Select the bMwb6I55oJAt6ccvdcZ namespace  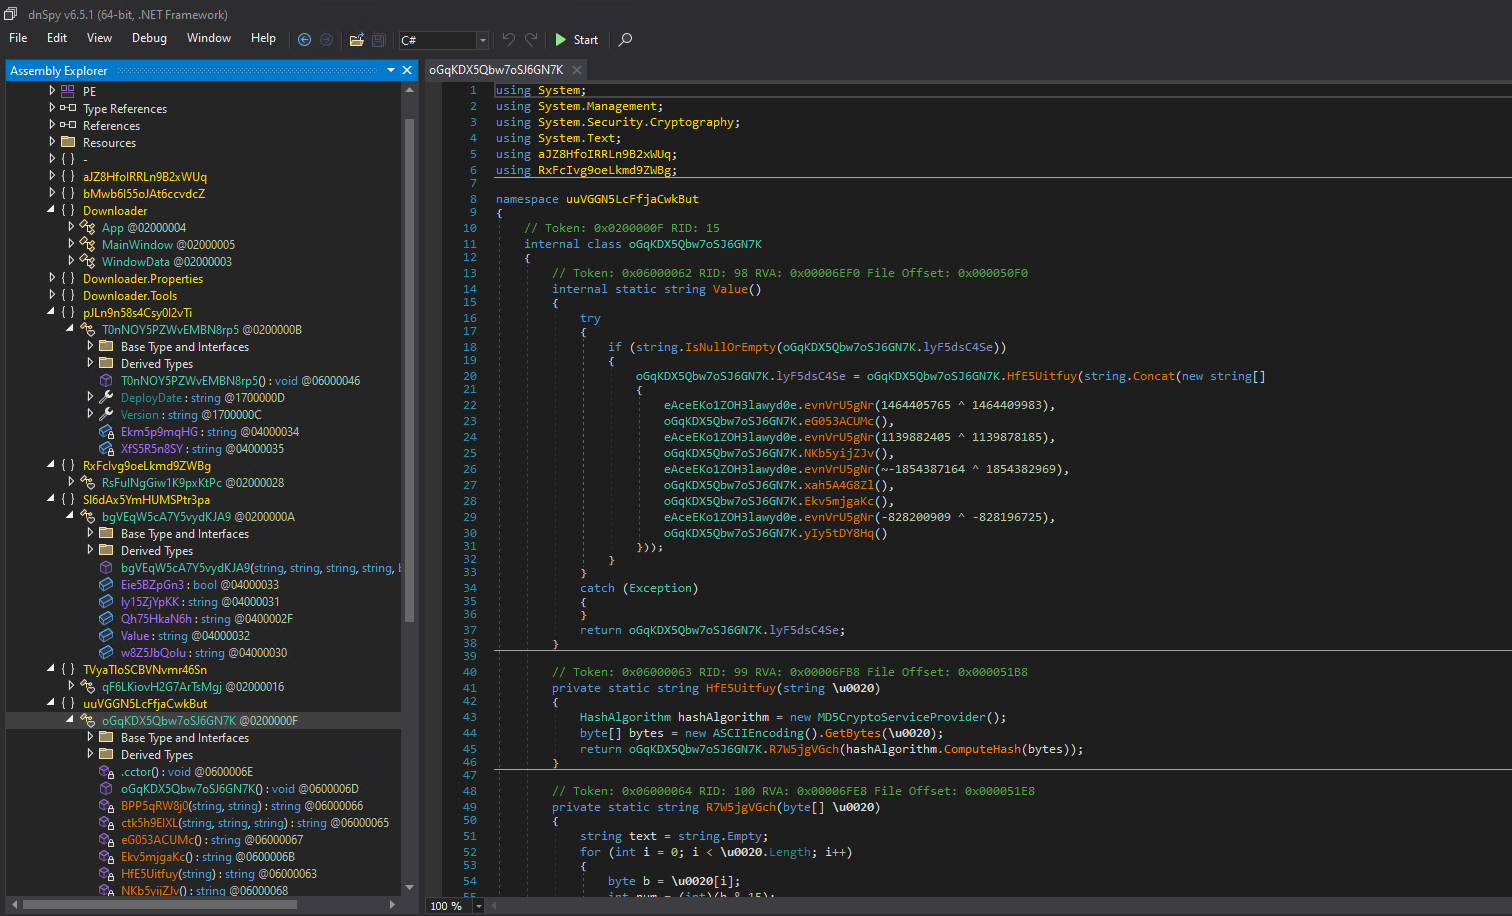point(144,193)
